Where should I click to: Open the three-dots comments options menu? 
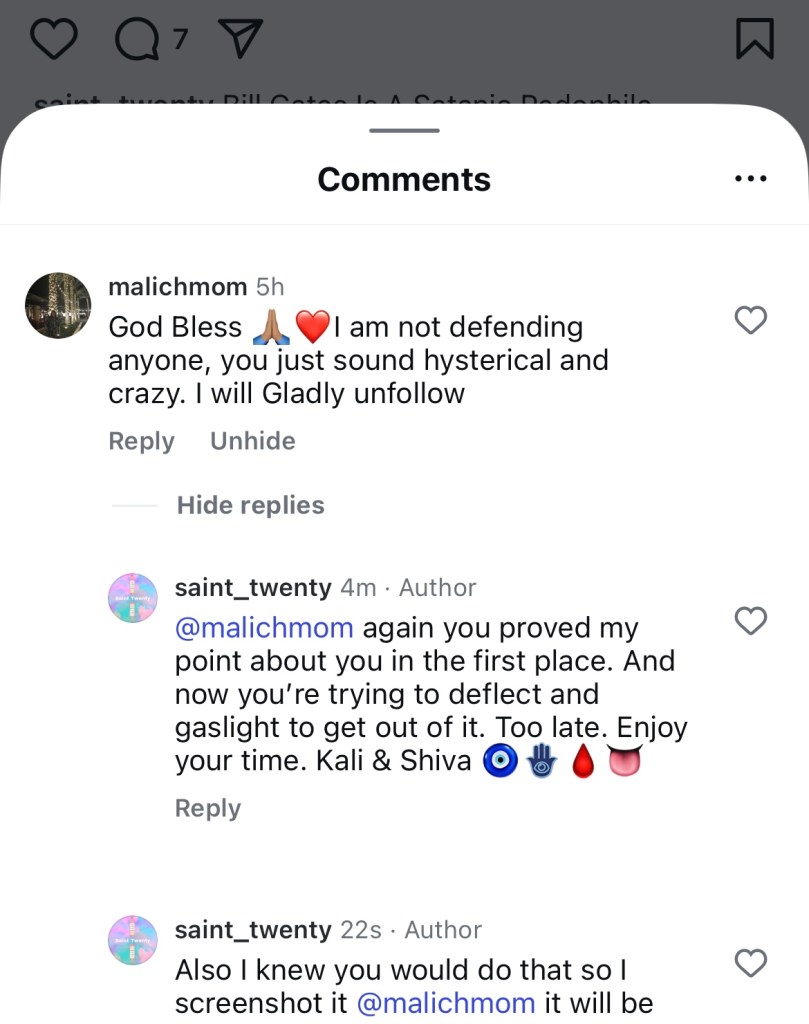coord(750,179)
